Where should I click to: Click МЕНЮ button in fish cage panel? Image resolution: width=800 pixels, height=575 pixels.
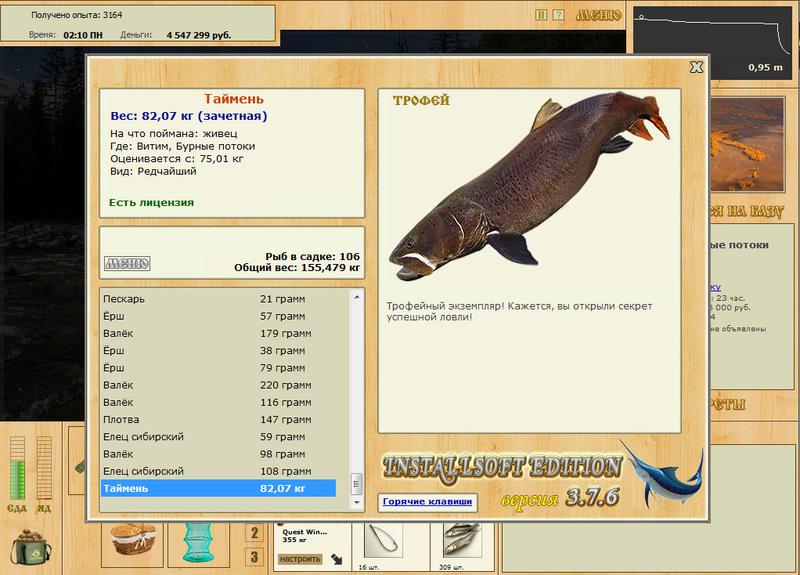click(127, 263)
